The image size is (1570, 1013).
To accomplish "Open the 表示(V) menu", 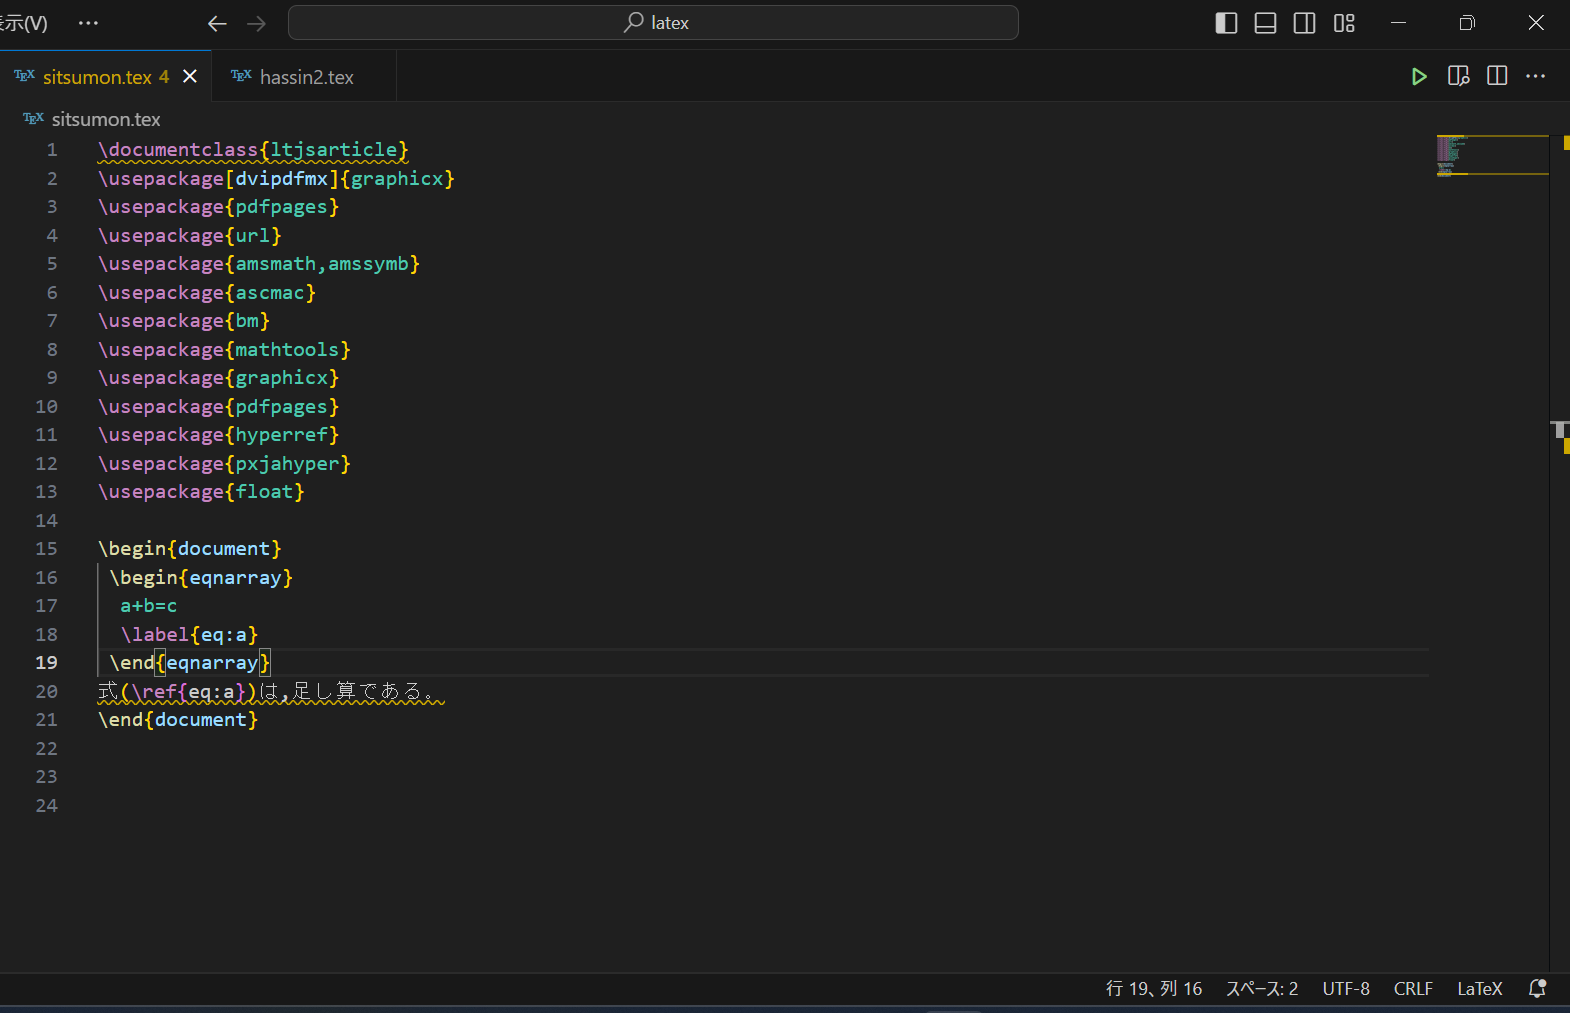I will point(23,23).
